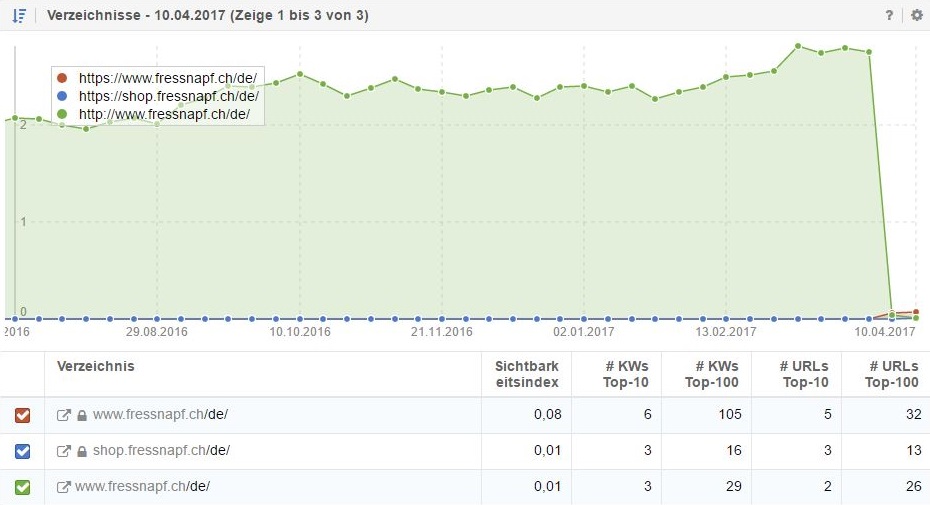Click external link icon in green-checkbox row
930x505 pixels.
tap(65, 487)
